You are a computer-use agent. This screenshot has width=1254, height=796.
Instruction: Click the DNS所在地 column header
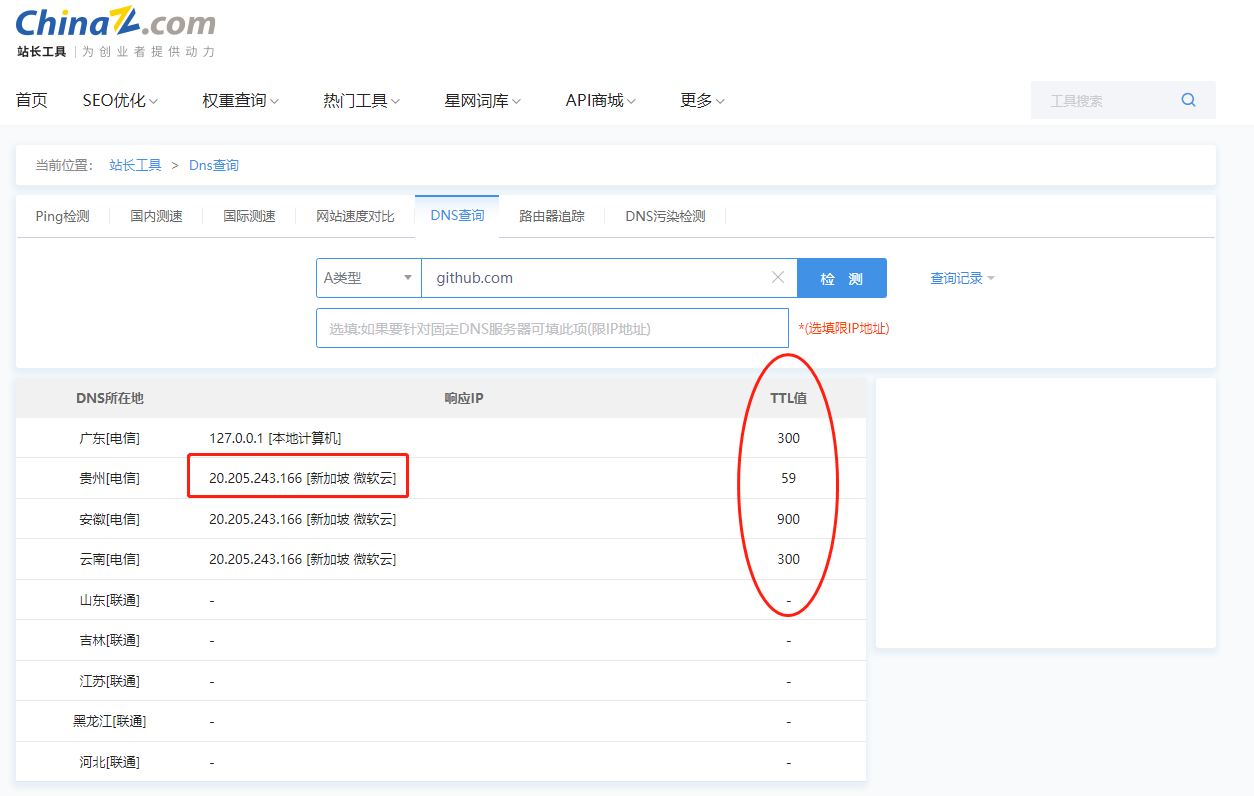tap(110, 398)
